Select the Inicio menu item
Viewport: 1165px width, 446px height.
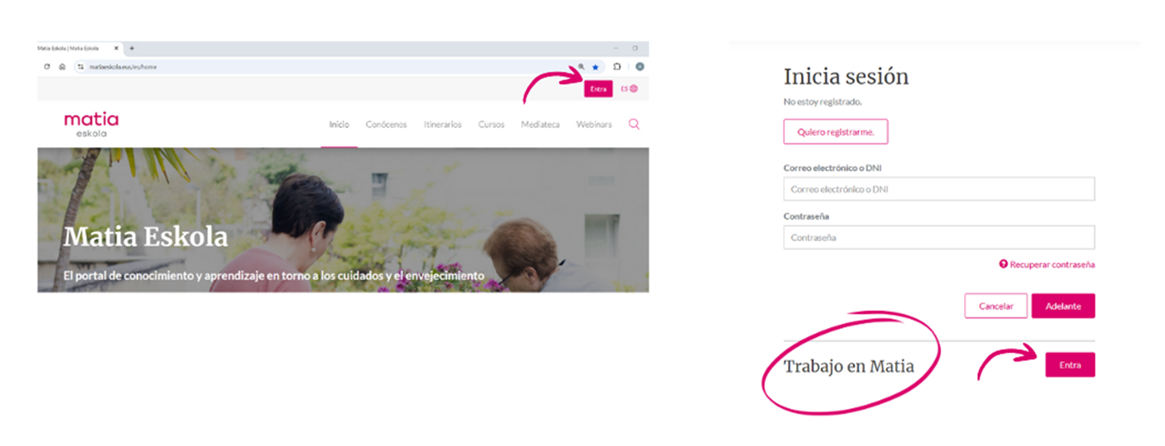point(339,125)
